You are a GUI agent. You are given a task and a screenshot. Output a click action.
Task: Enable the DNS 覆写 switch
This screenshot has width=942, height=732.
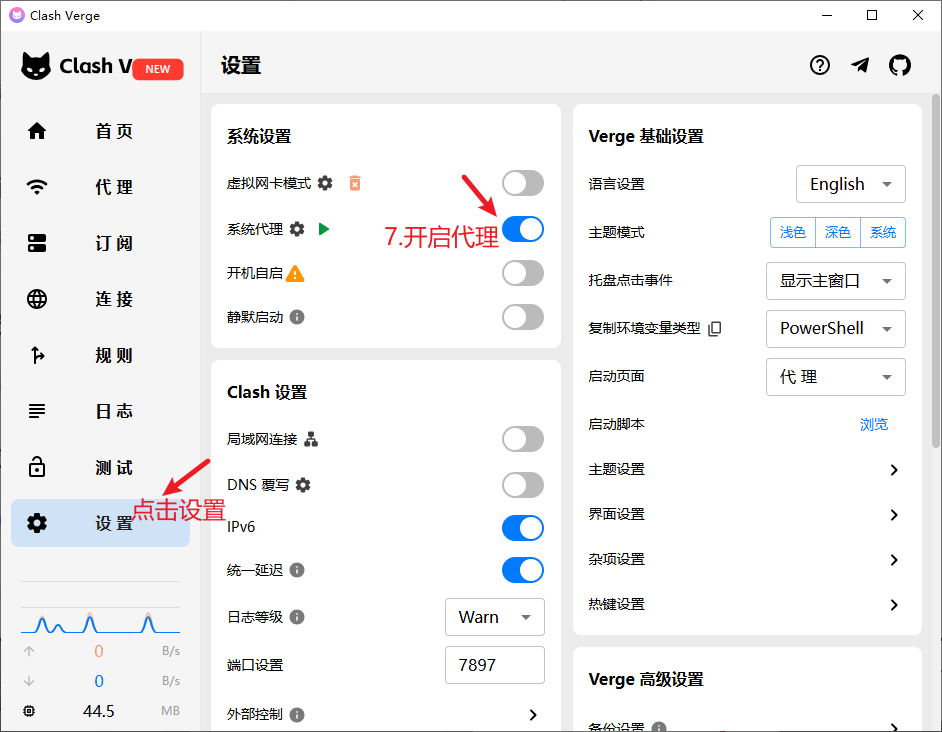click(523, 485)
